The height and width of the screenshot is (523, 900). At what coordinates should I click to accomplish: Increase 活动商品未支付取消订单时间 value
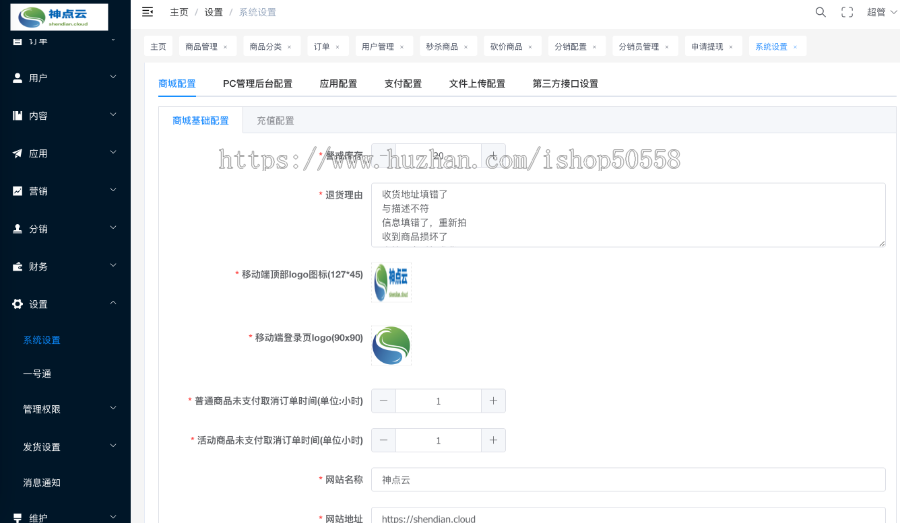[x=493, y=440]
